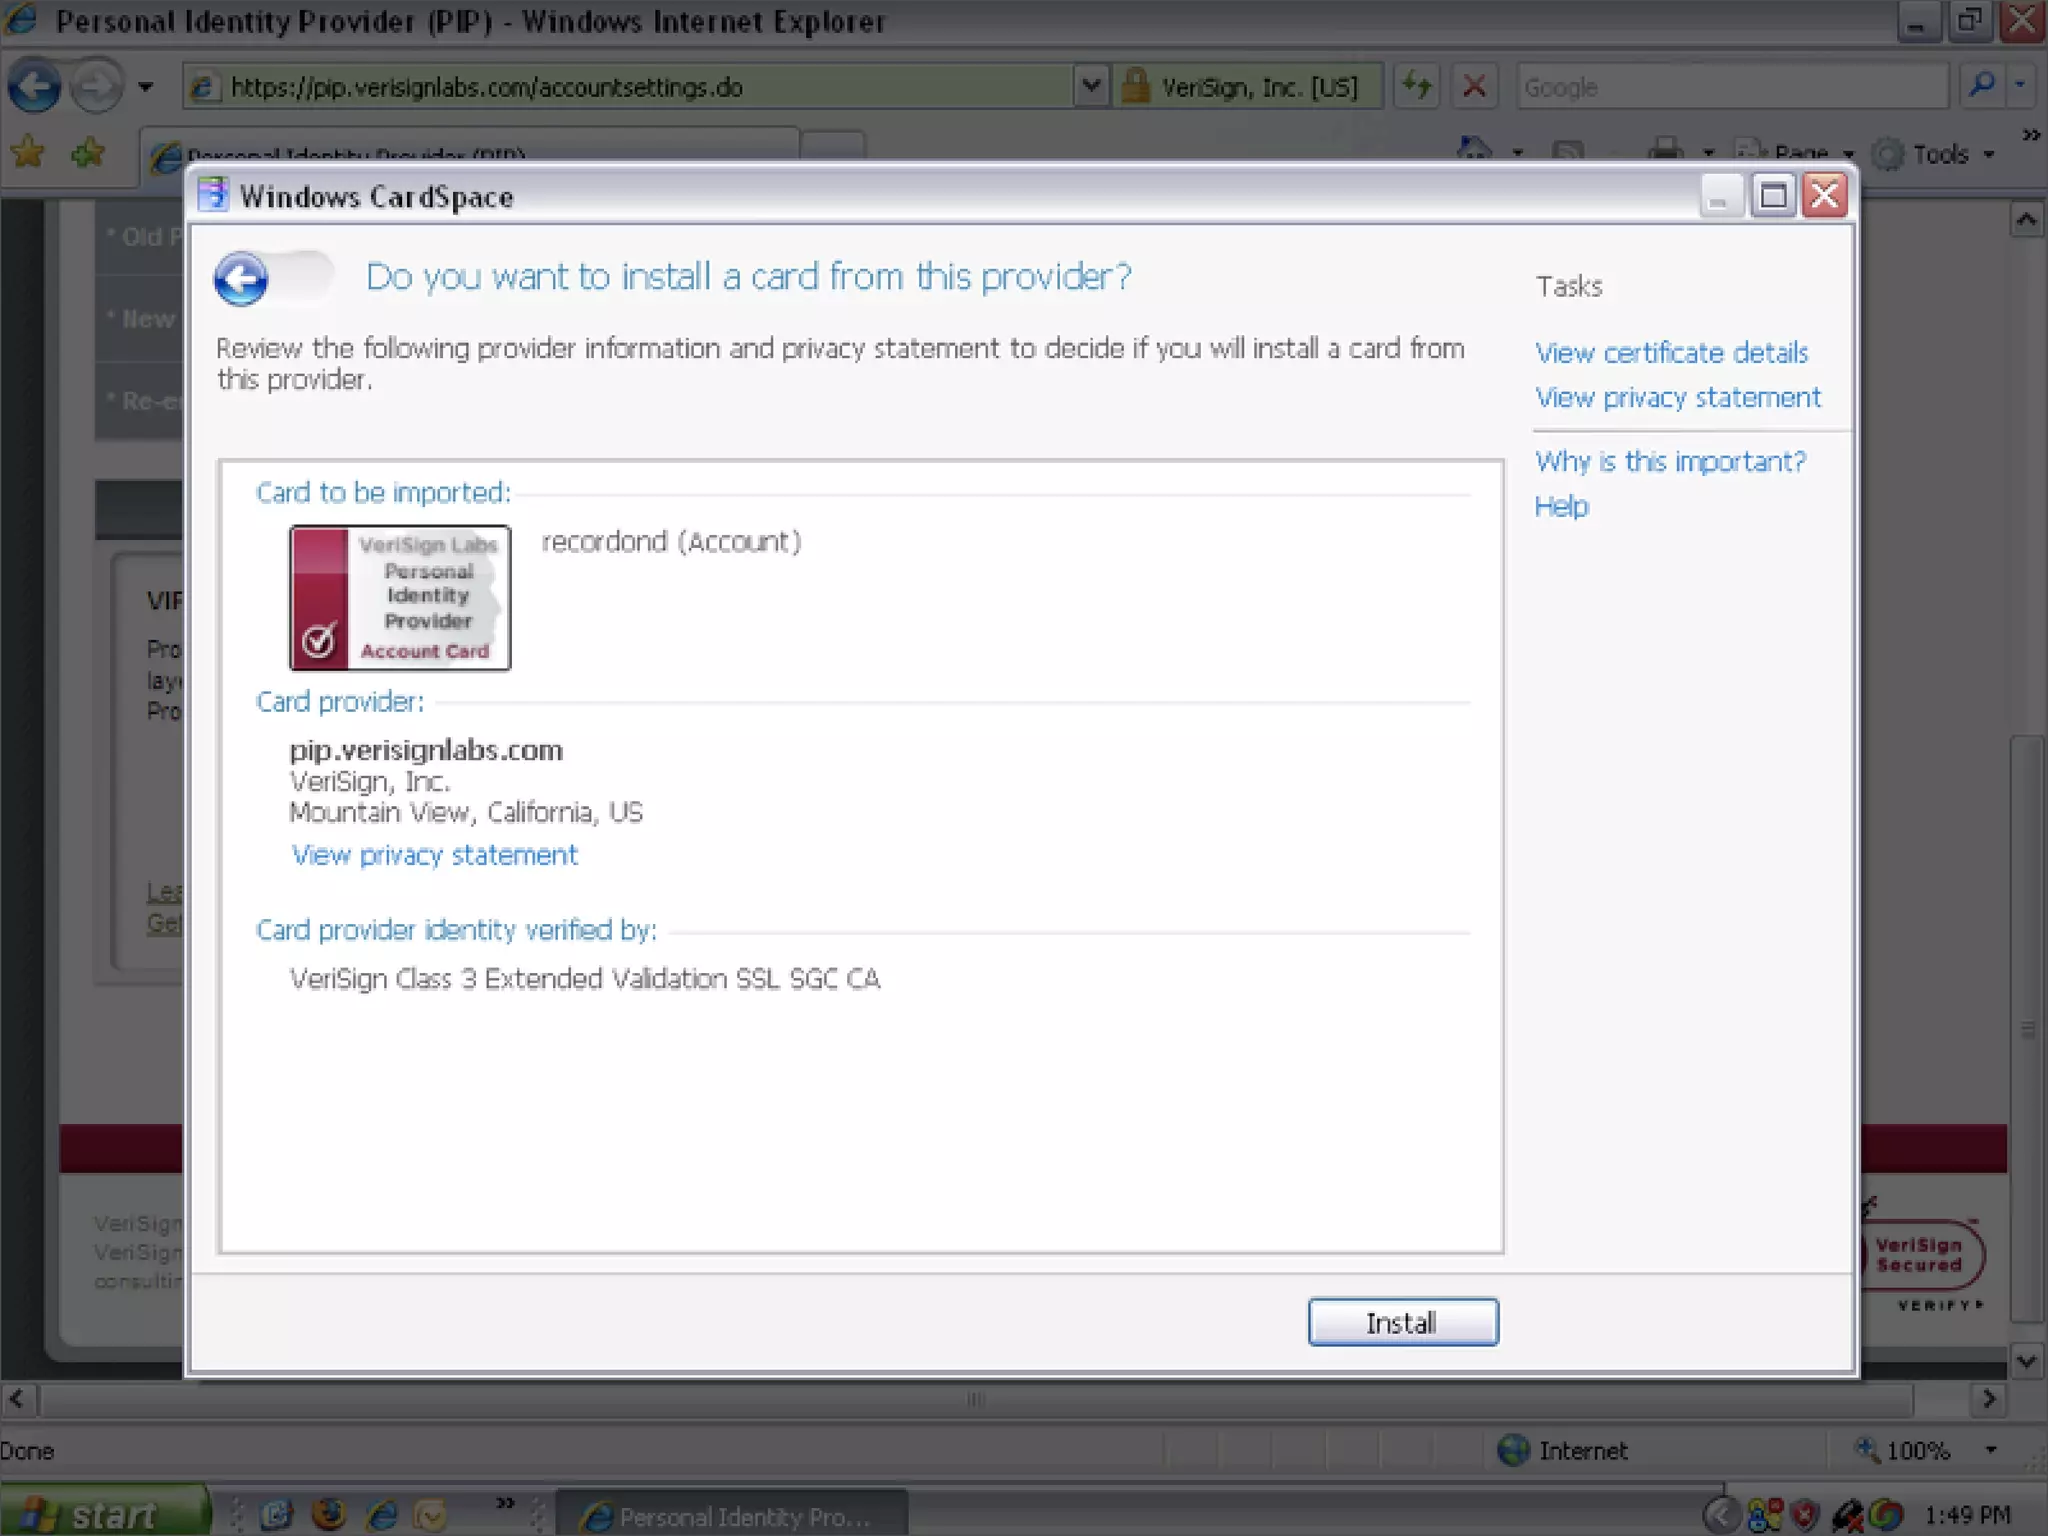2048x1536 pixels.
Task: Click the red Stop loading icon
Action: [1473, 87]
